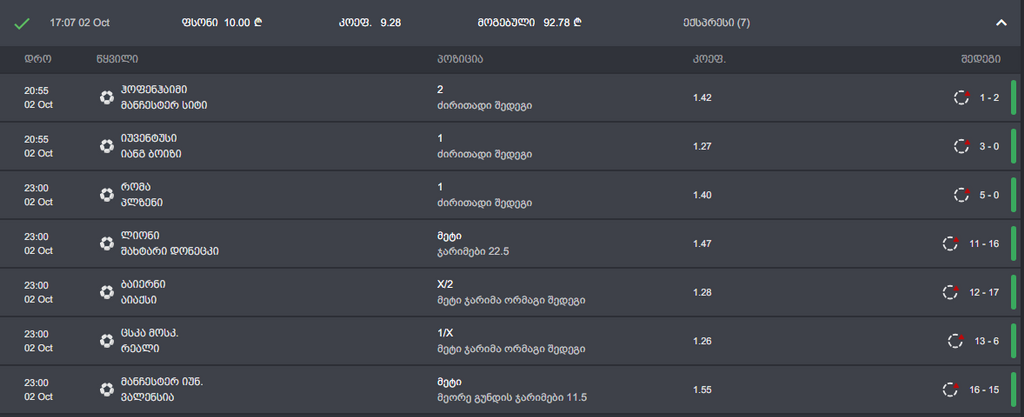Screen dimensions: 1024x417
Task: Click the soccer ball icon beside Hoffenheim match
Action: tap(107, 97)
